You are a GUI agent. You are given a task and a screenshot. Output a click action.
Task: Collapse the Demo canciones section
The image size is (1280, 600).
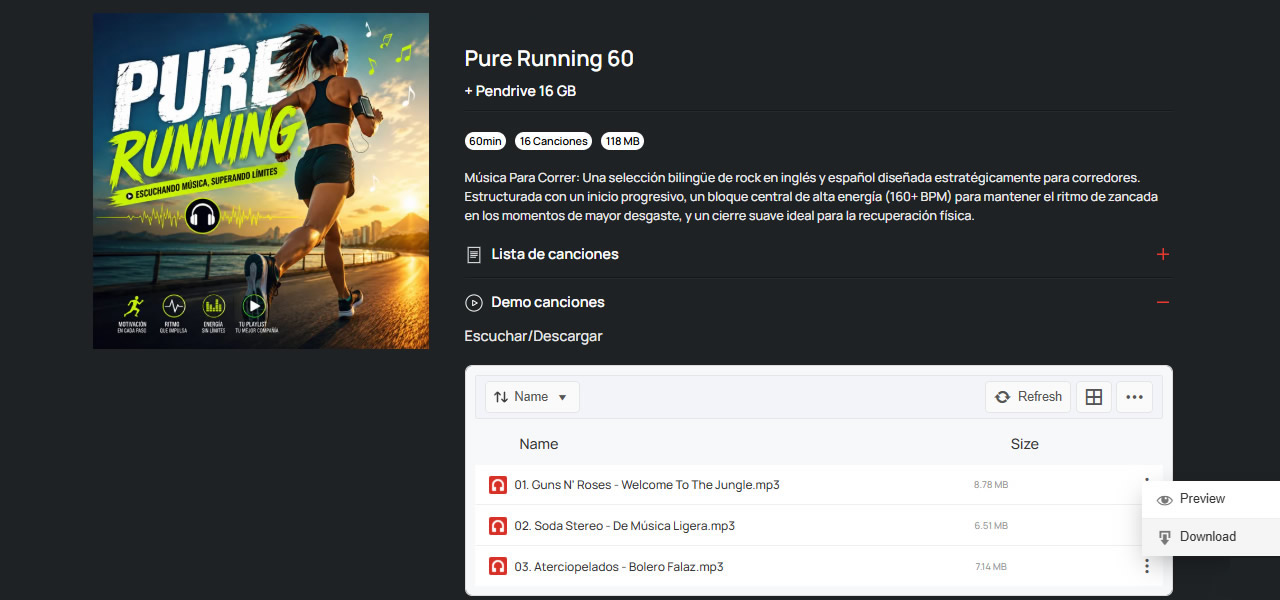[x=818, y=302]
